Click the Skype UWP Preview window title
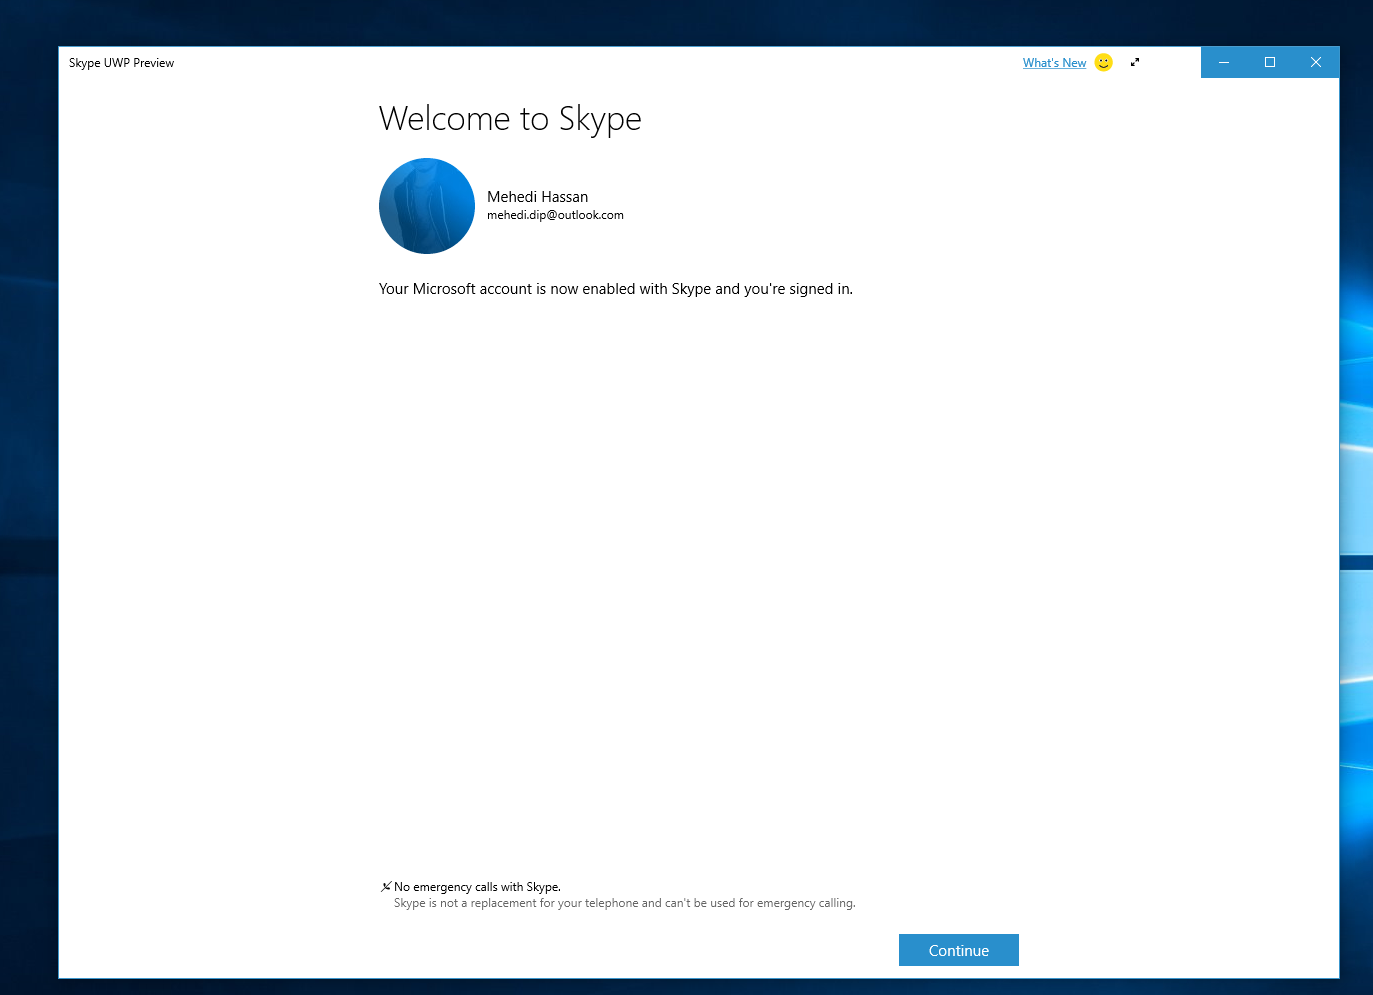This screenshot has height=995, width=1373. [x=121, y=63]
